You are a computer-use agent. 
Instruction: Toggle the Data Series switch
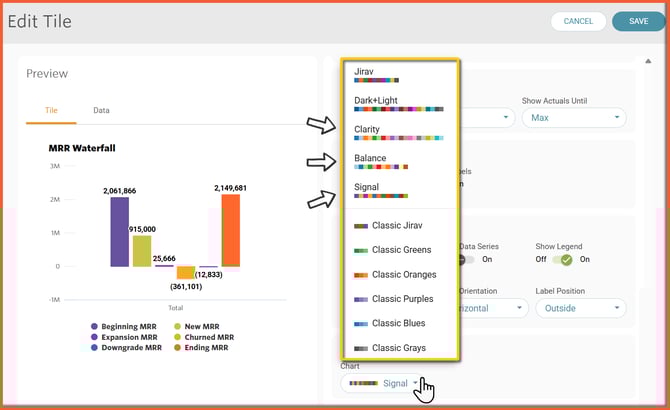(x=466, y=260)
